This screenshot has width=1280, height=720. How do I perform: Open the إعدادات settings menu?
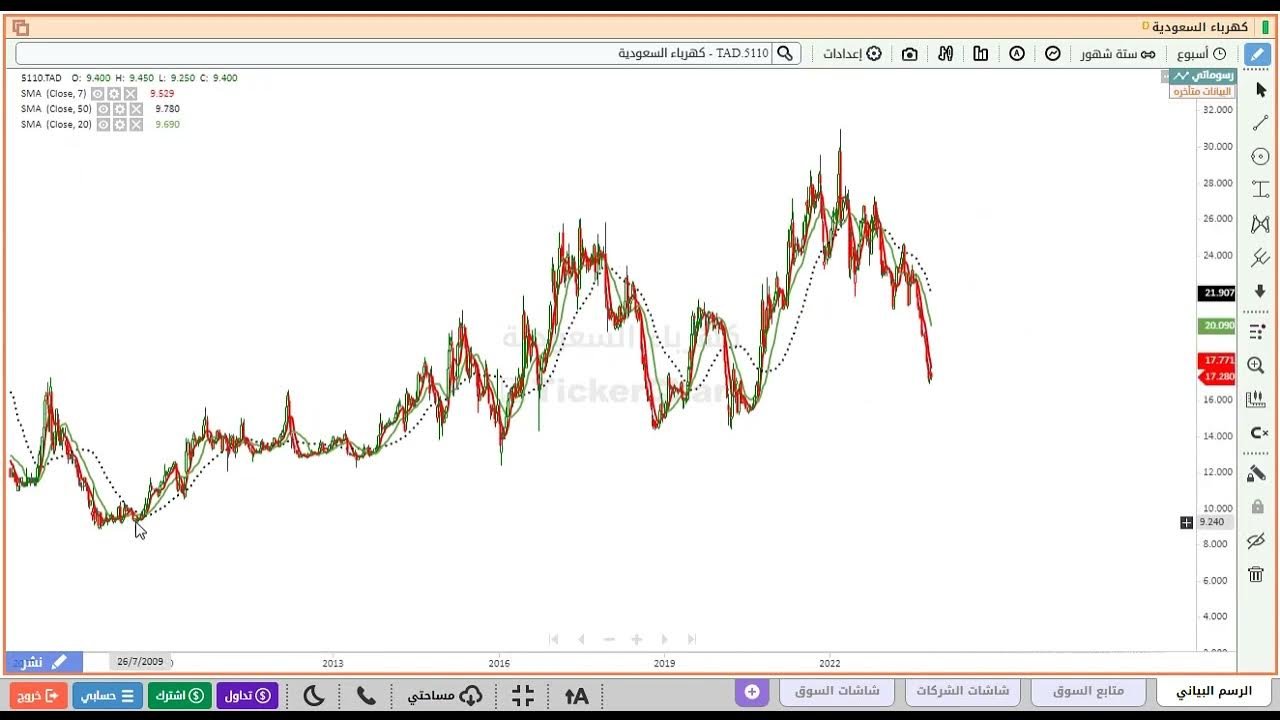[x=852, y=54]
